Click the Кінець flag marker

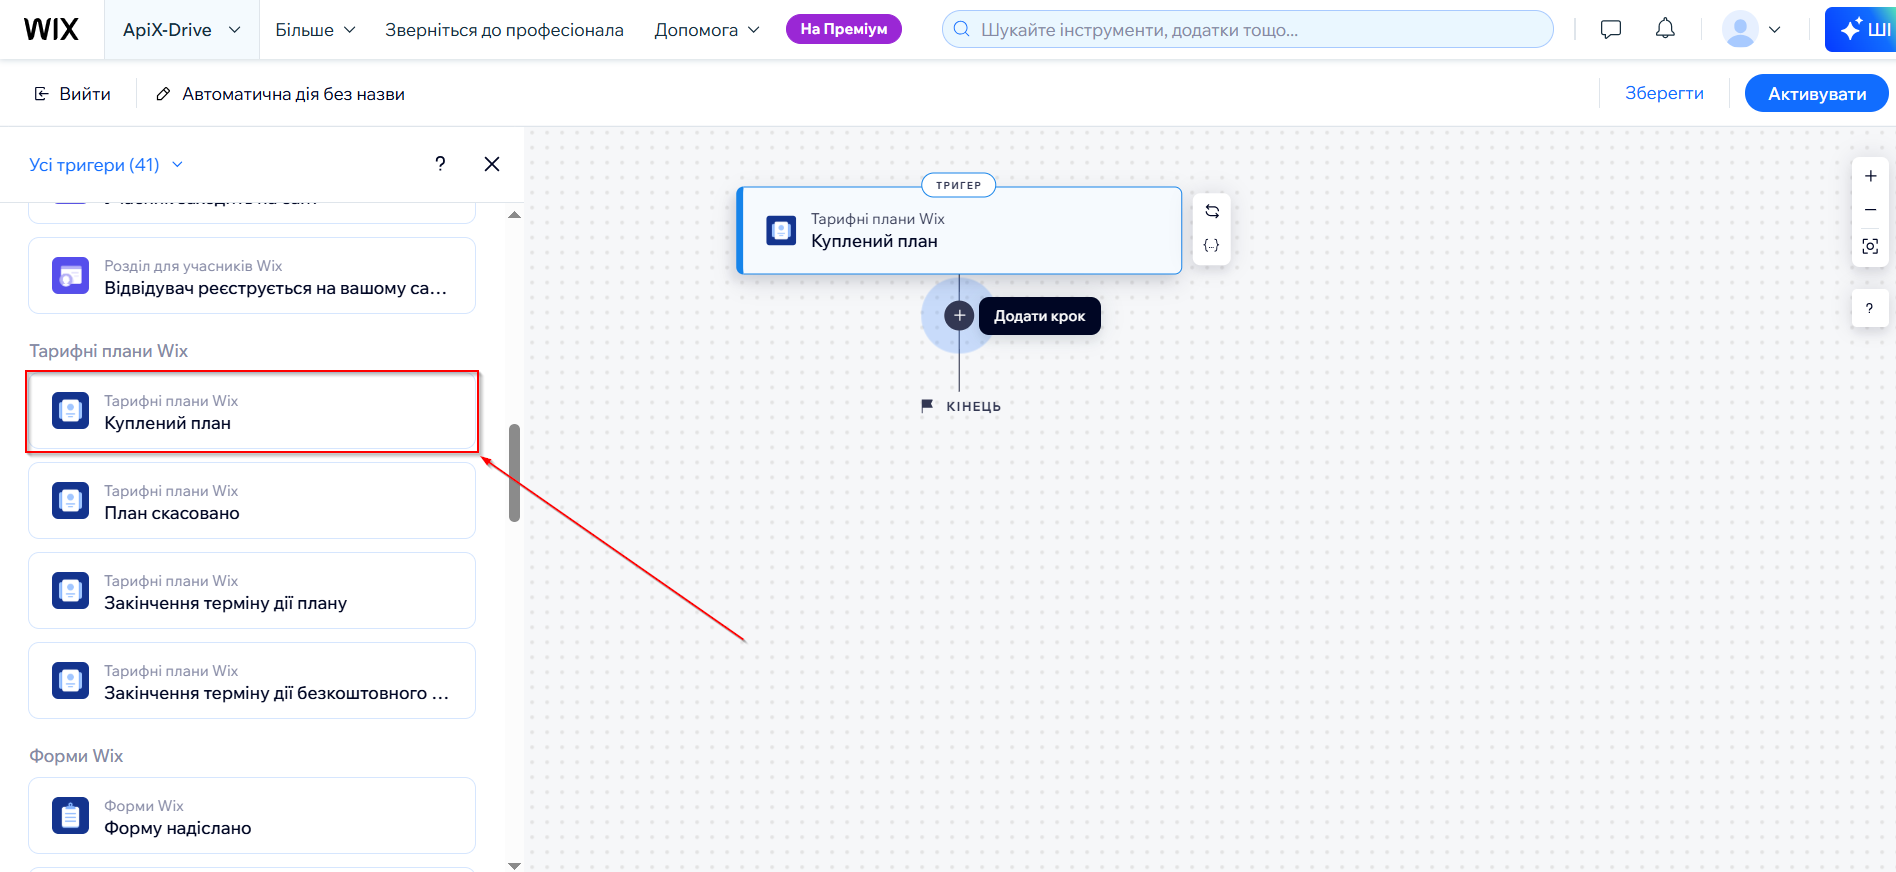coord(927,405)
